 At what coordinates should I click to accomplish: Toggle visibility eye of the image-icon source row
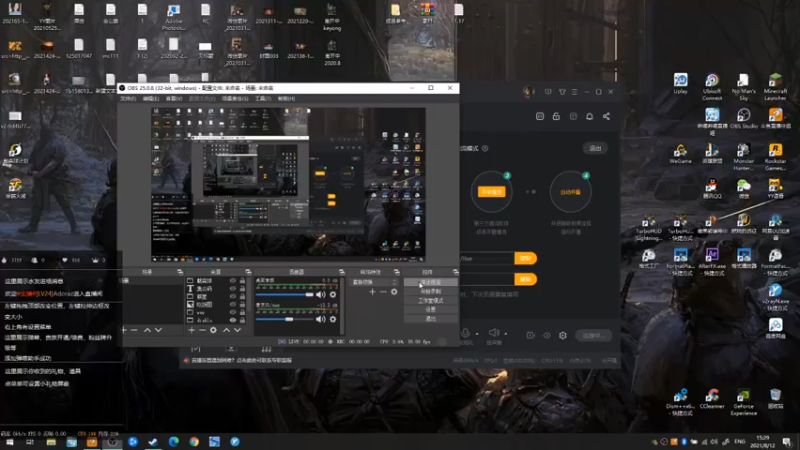[x=233, y=305]
